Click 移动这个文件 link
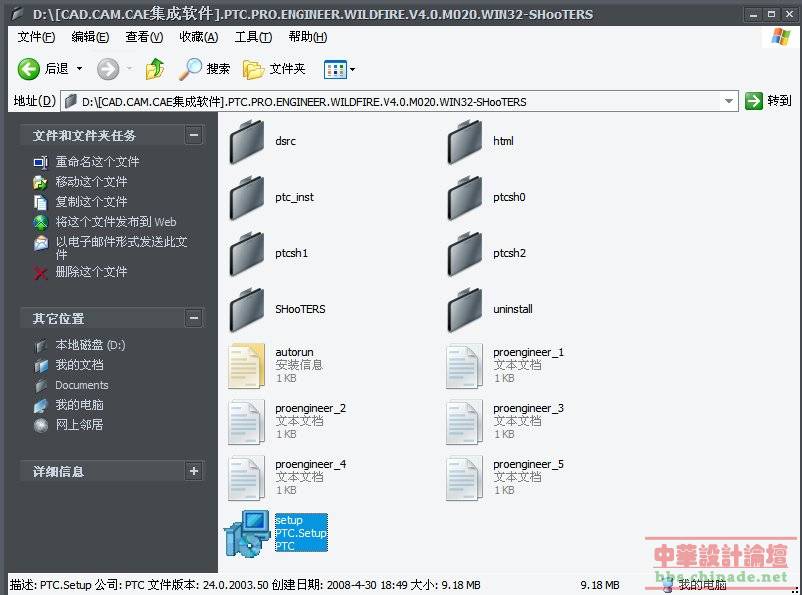 coord(91,182)
